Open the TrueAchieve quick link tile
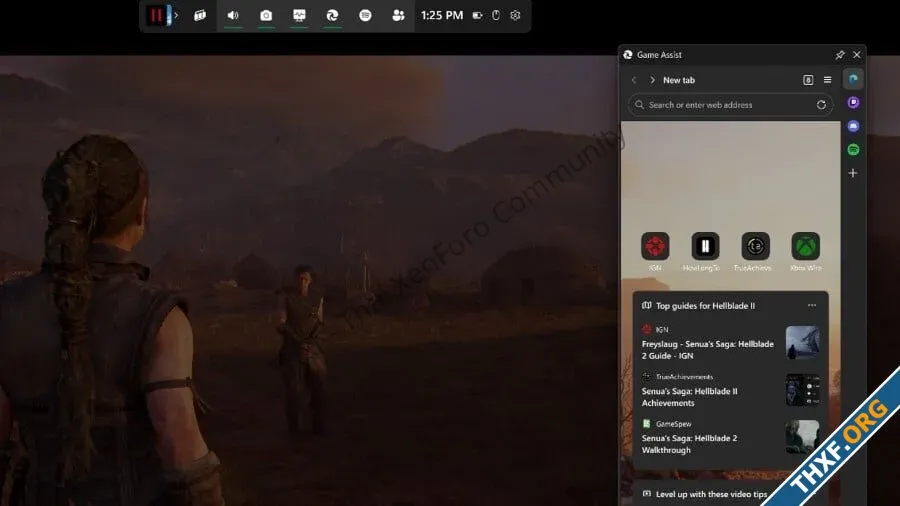 pos(755,247)
